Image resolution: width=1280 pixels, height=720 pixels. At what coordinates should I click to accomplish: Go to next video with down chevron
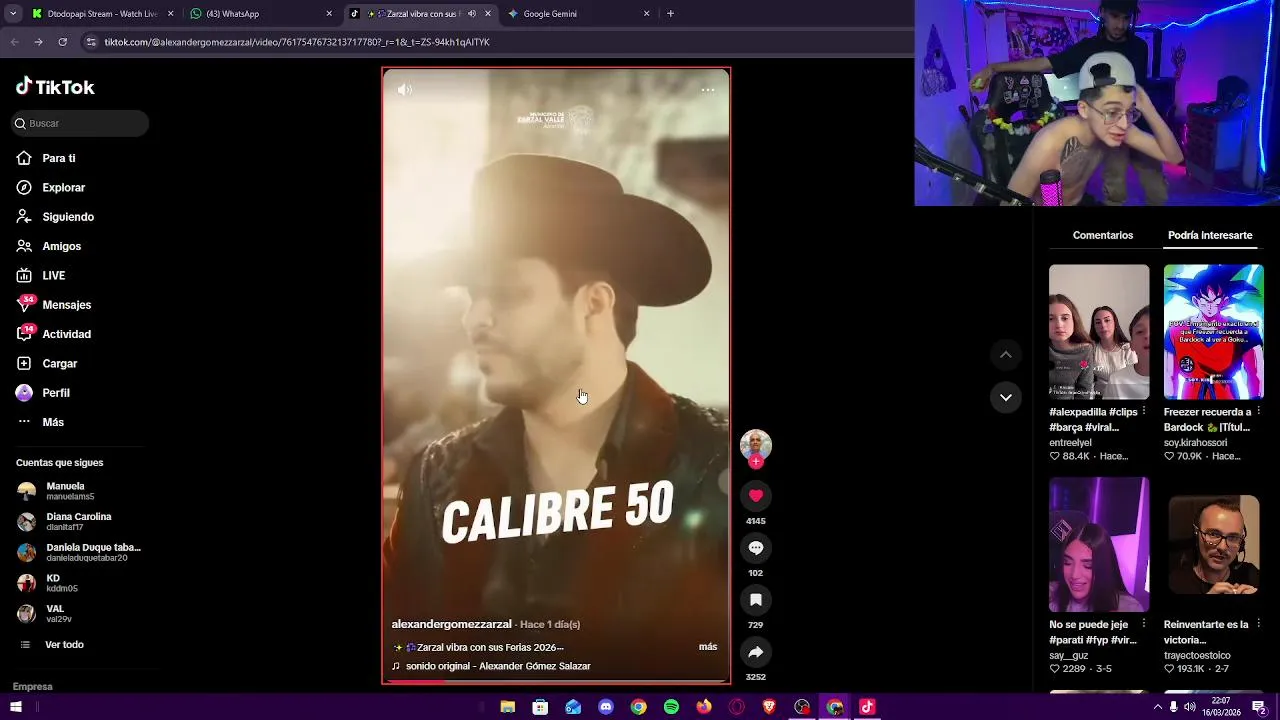(x=1006, y=397)
